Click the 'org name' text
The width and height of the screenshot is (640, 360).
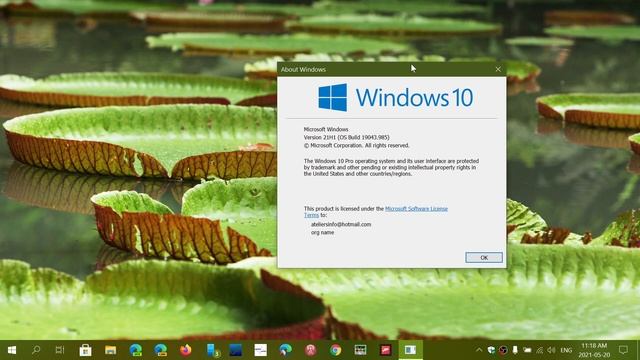click(x=322, y=232)
